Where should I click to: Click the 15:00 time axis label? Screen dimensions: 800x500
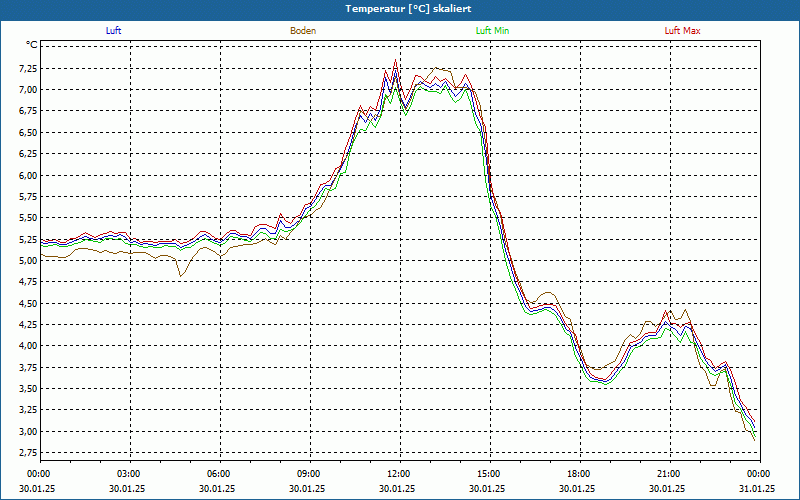(x=489, y=474)
